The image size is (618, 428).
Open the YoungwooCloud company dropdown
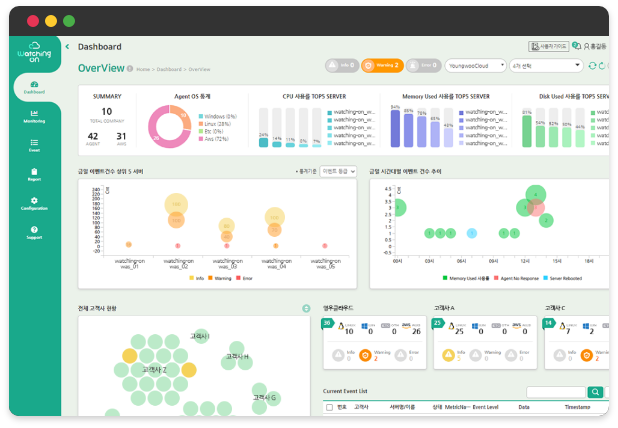point(474,66)
